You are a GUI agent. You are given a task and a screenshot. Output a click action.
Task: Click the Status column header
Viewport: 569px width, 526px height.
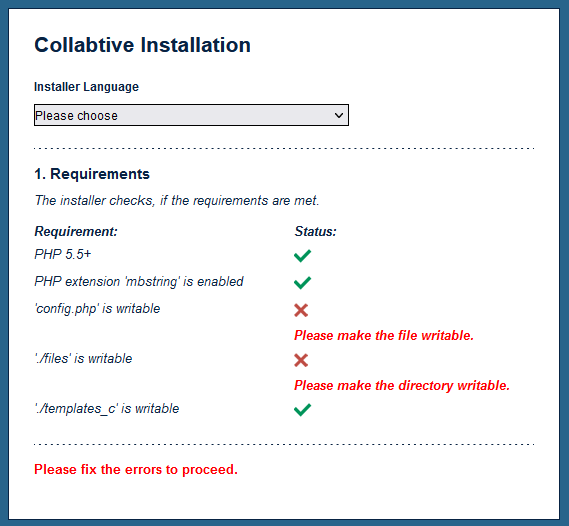315,231
